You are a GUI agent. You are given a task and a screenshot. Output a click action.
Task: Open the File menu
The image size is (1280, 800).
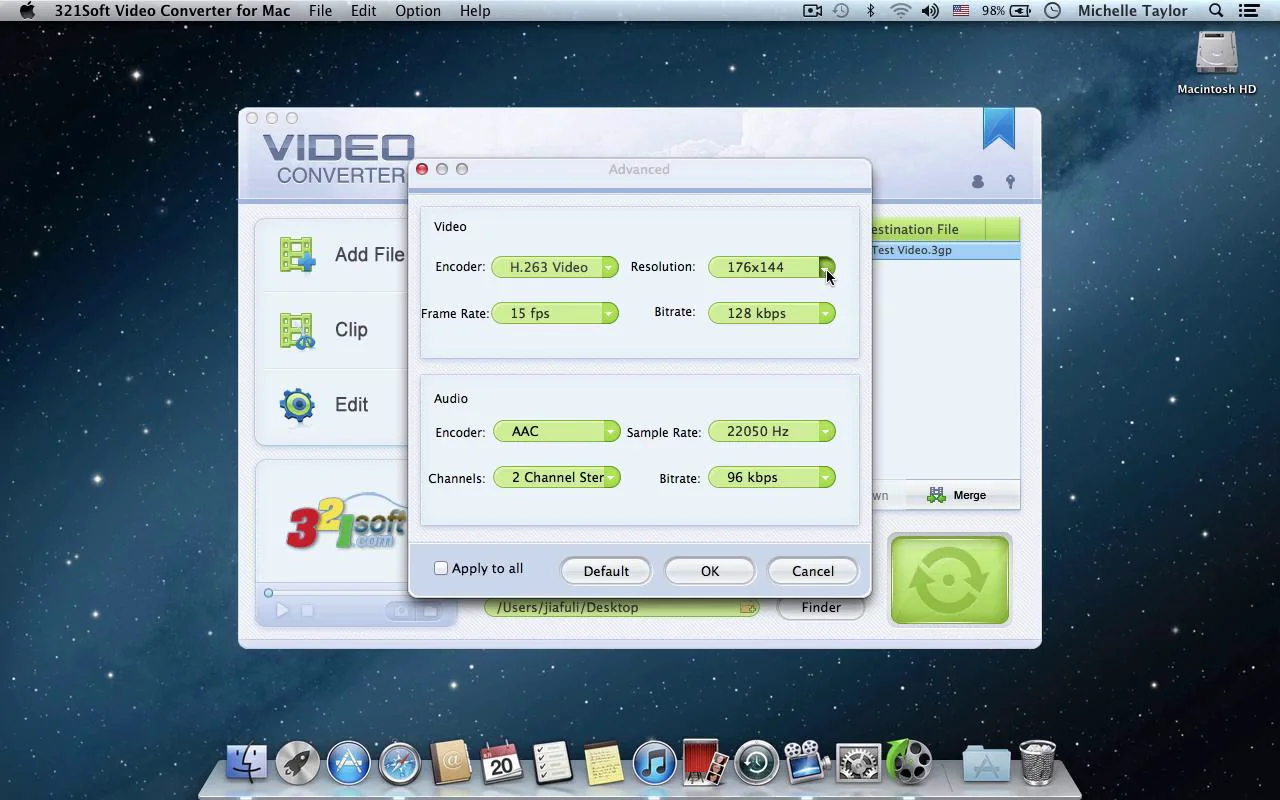[321, 11]
